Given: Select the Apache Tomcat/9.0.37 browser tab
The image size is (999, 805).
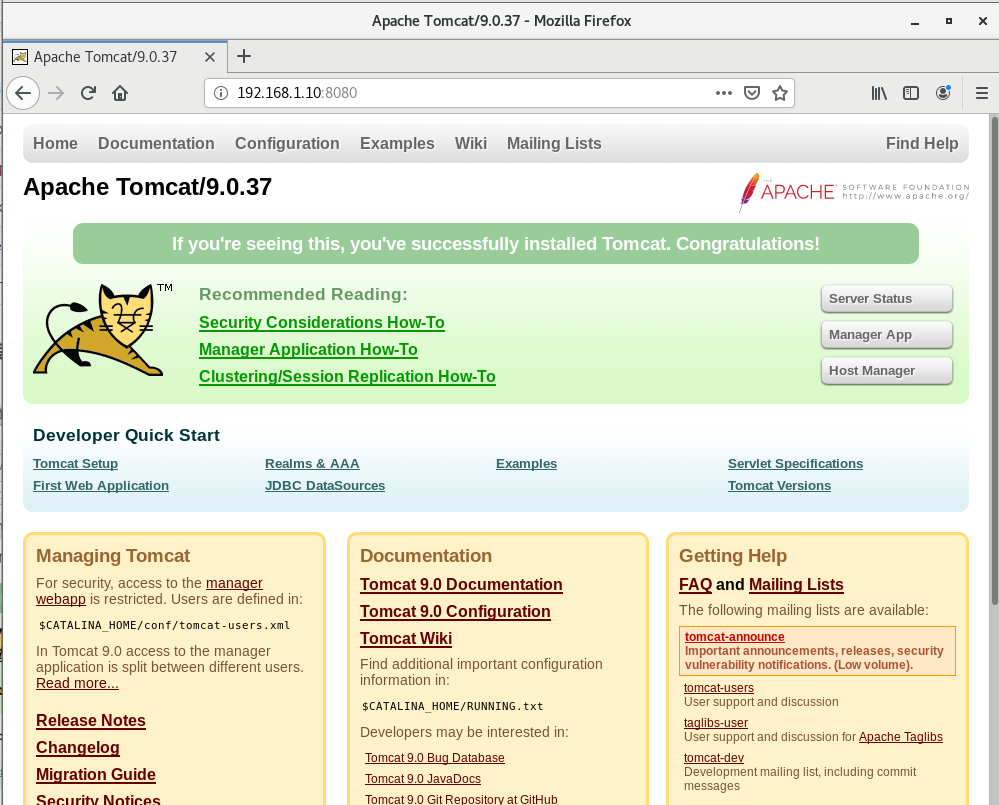Looking at the screenshot, I should coord(115,57).
